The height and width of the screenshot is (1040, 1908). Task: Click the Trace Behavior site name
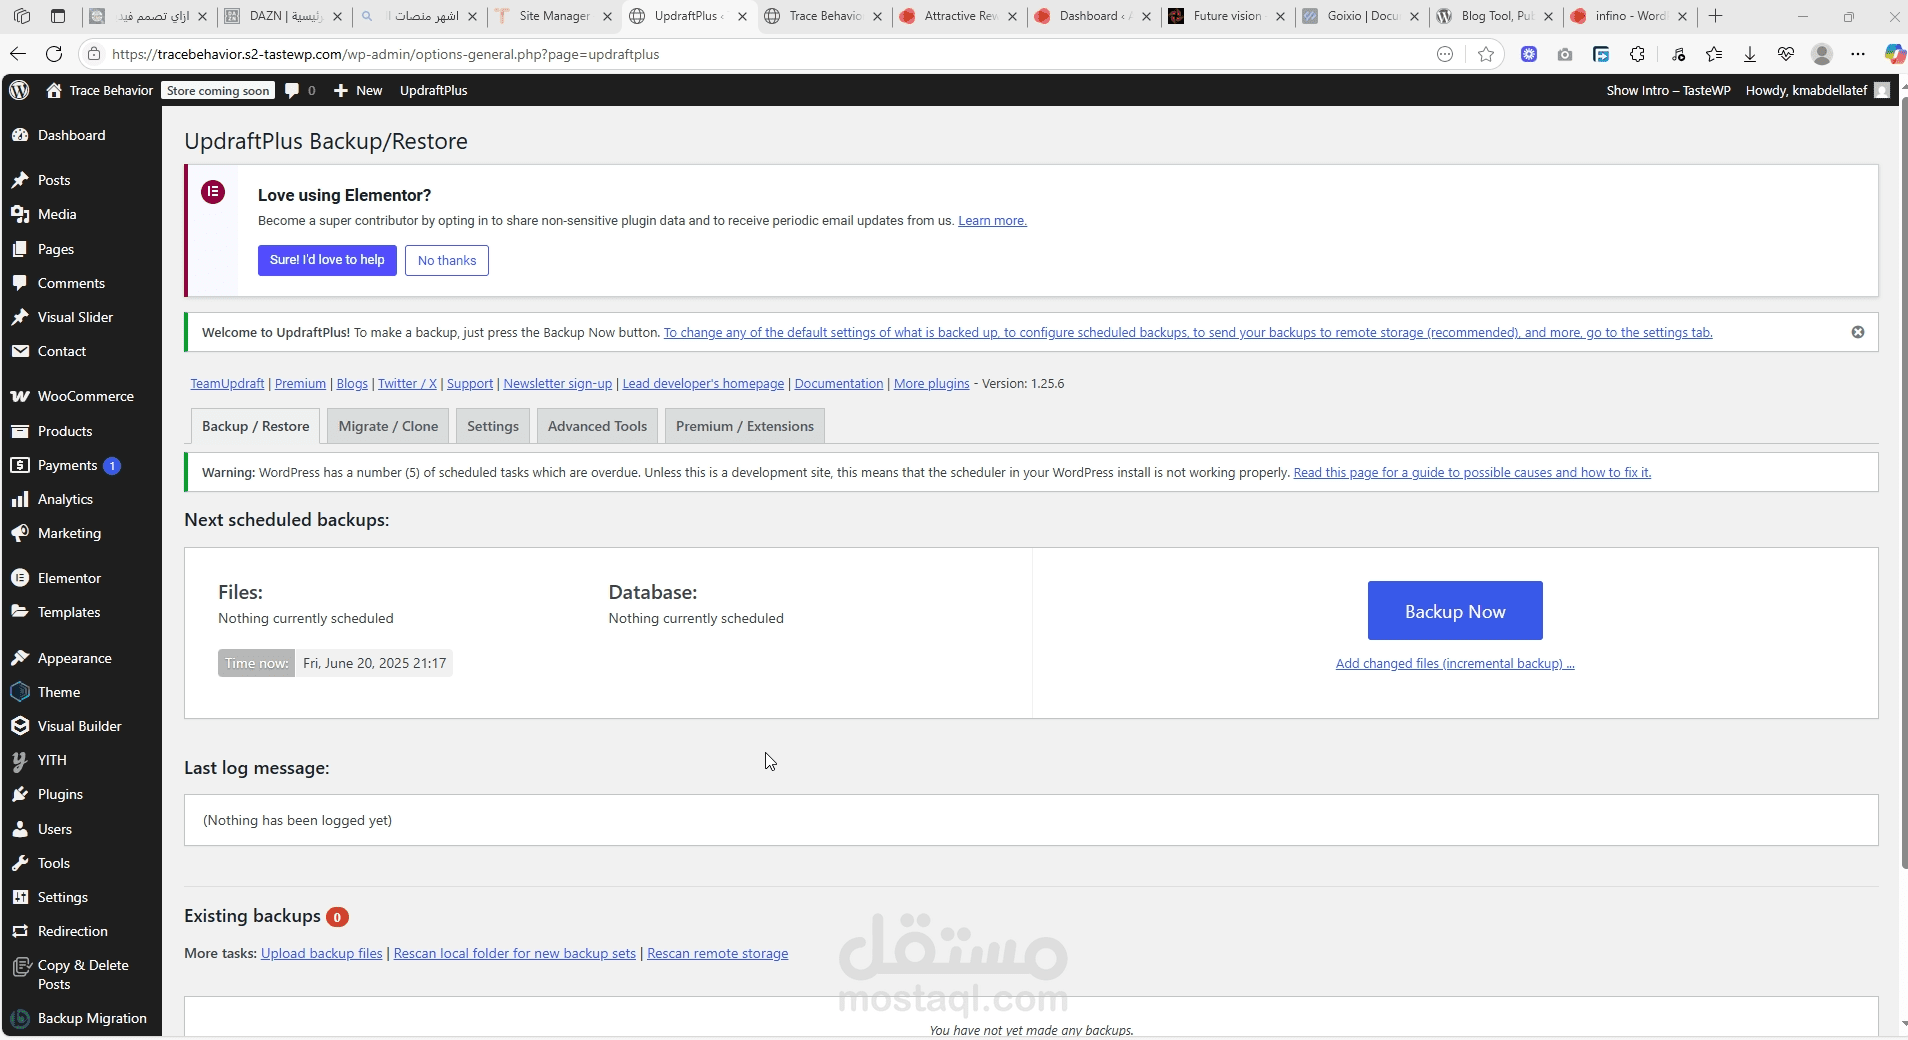click(100, 90)
